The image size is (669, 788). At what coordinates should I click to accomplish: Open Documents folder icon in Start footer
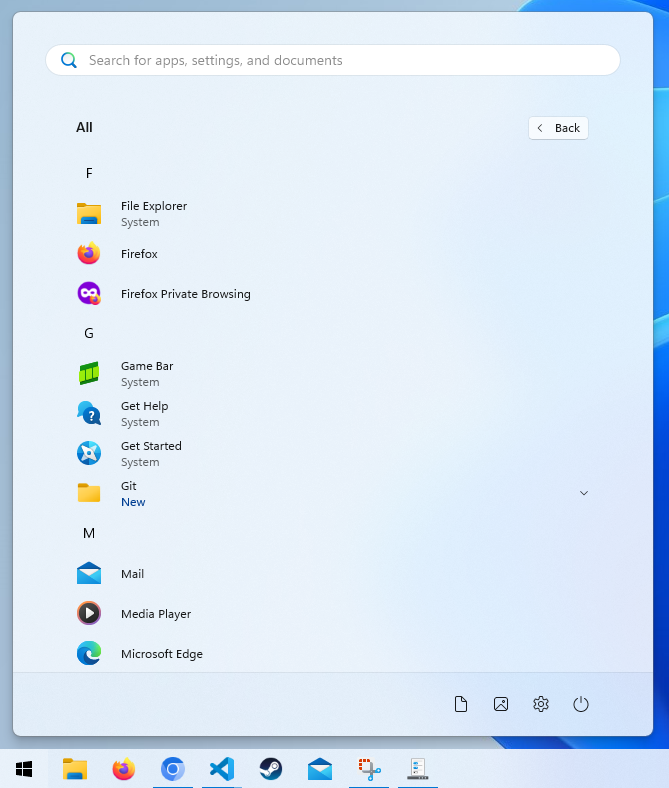(x=461, y=704)
